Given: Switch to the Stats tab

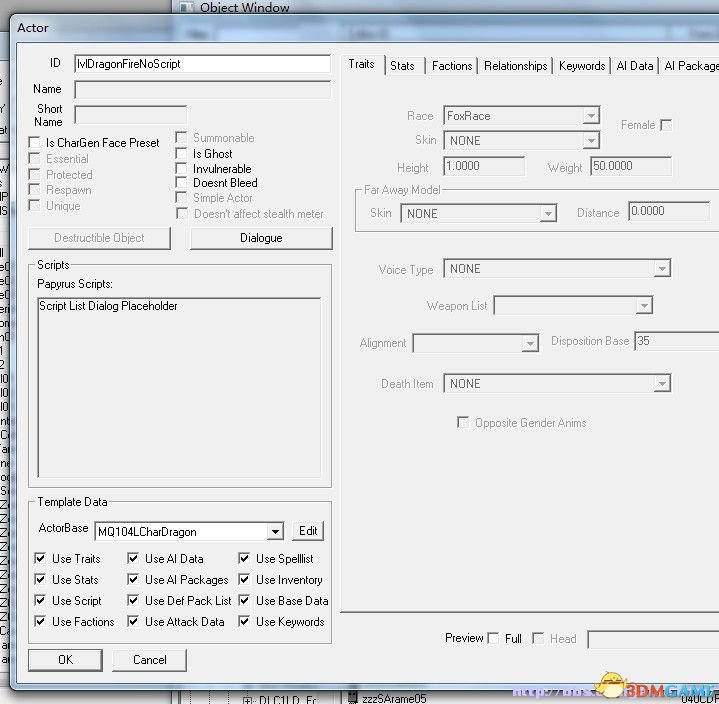Looking at the screenshot, I should 402,66.
